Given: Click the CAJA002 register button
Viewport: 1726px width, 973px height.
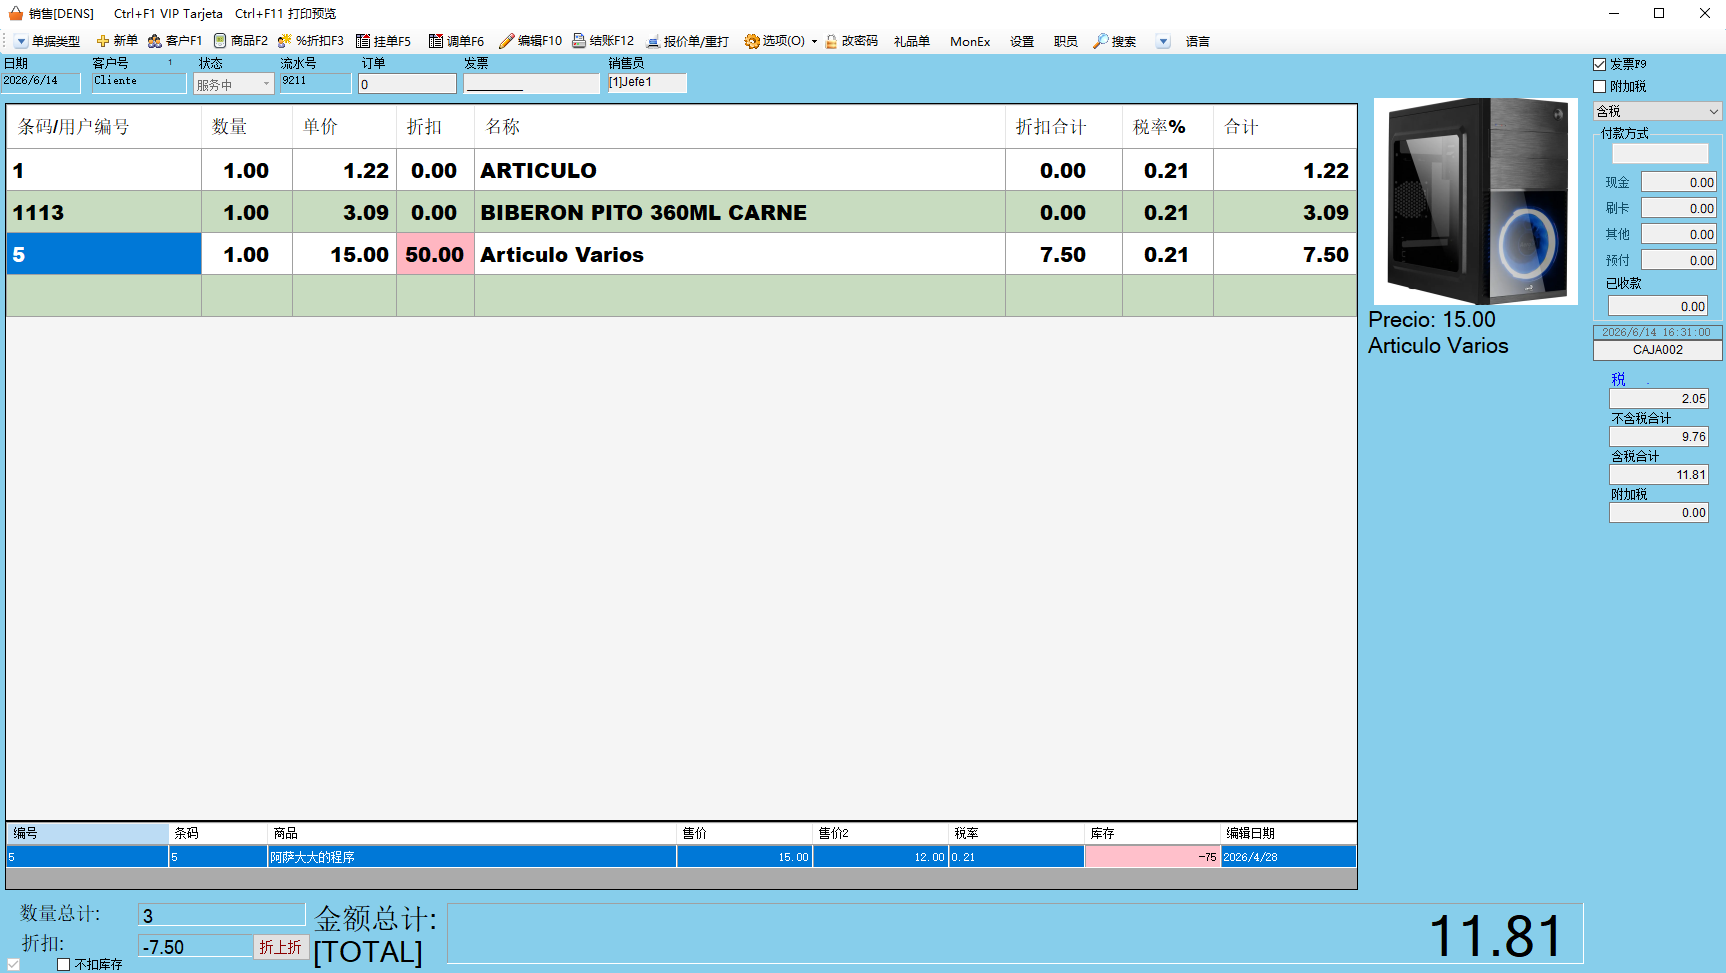Looking at the screenshot, I should tap(1658, 350).
